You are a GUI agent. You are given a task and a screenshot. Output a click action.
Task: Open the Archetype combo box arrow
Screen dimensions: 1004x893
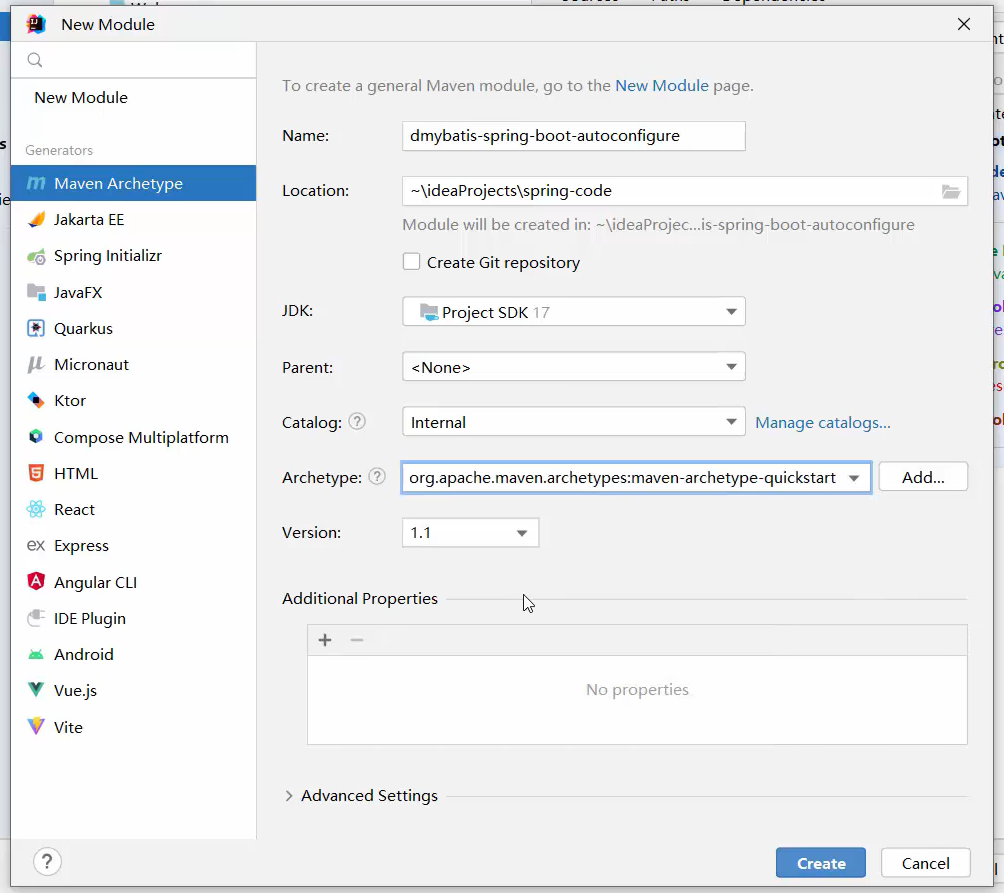click(x=854, y=478)
